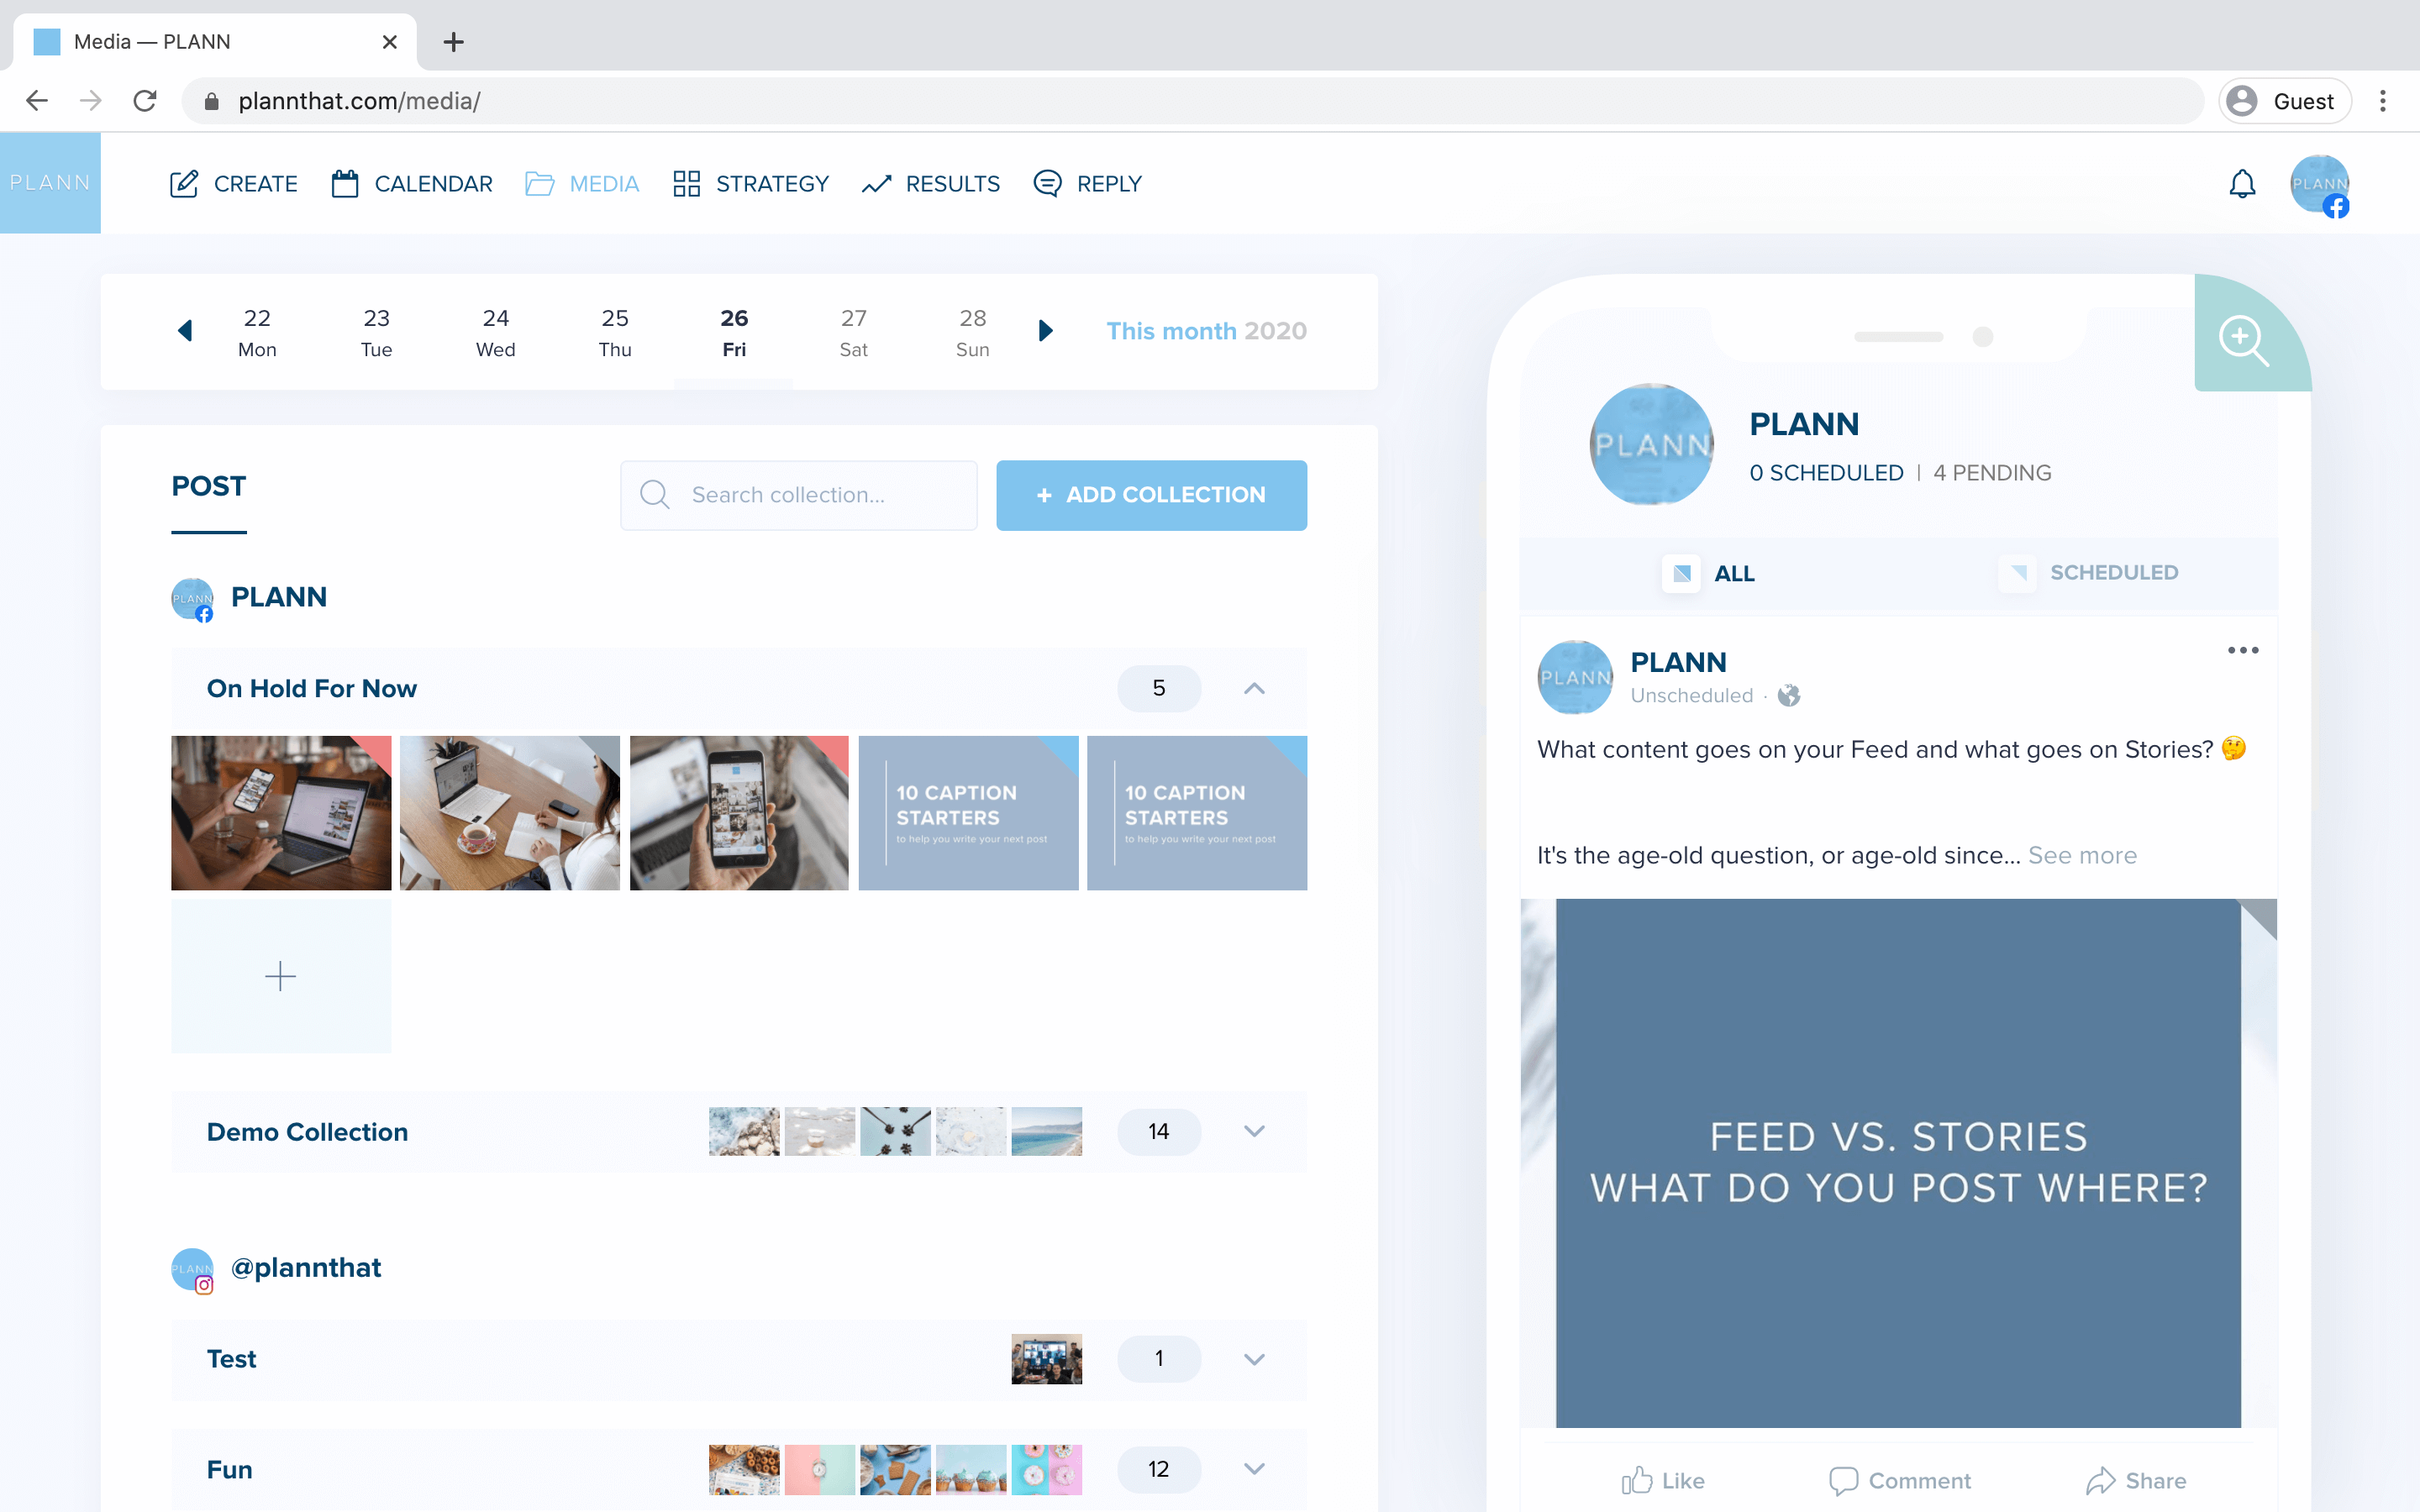Image resolution: width=2420 pixels, height=1512 pixels.
Task: Open the Reply section
Action: click(x=1087, y=184)
